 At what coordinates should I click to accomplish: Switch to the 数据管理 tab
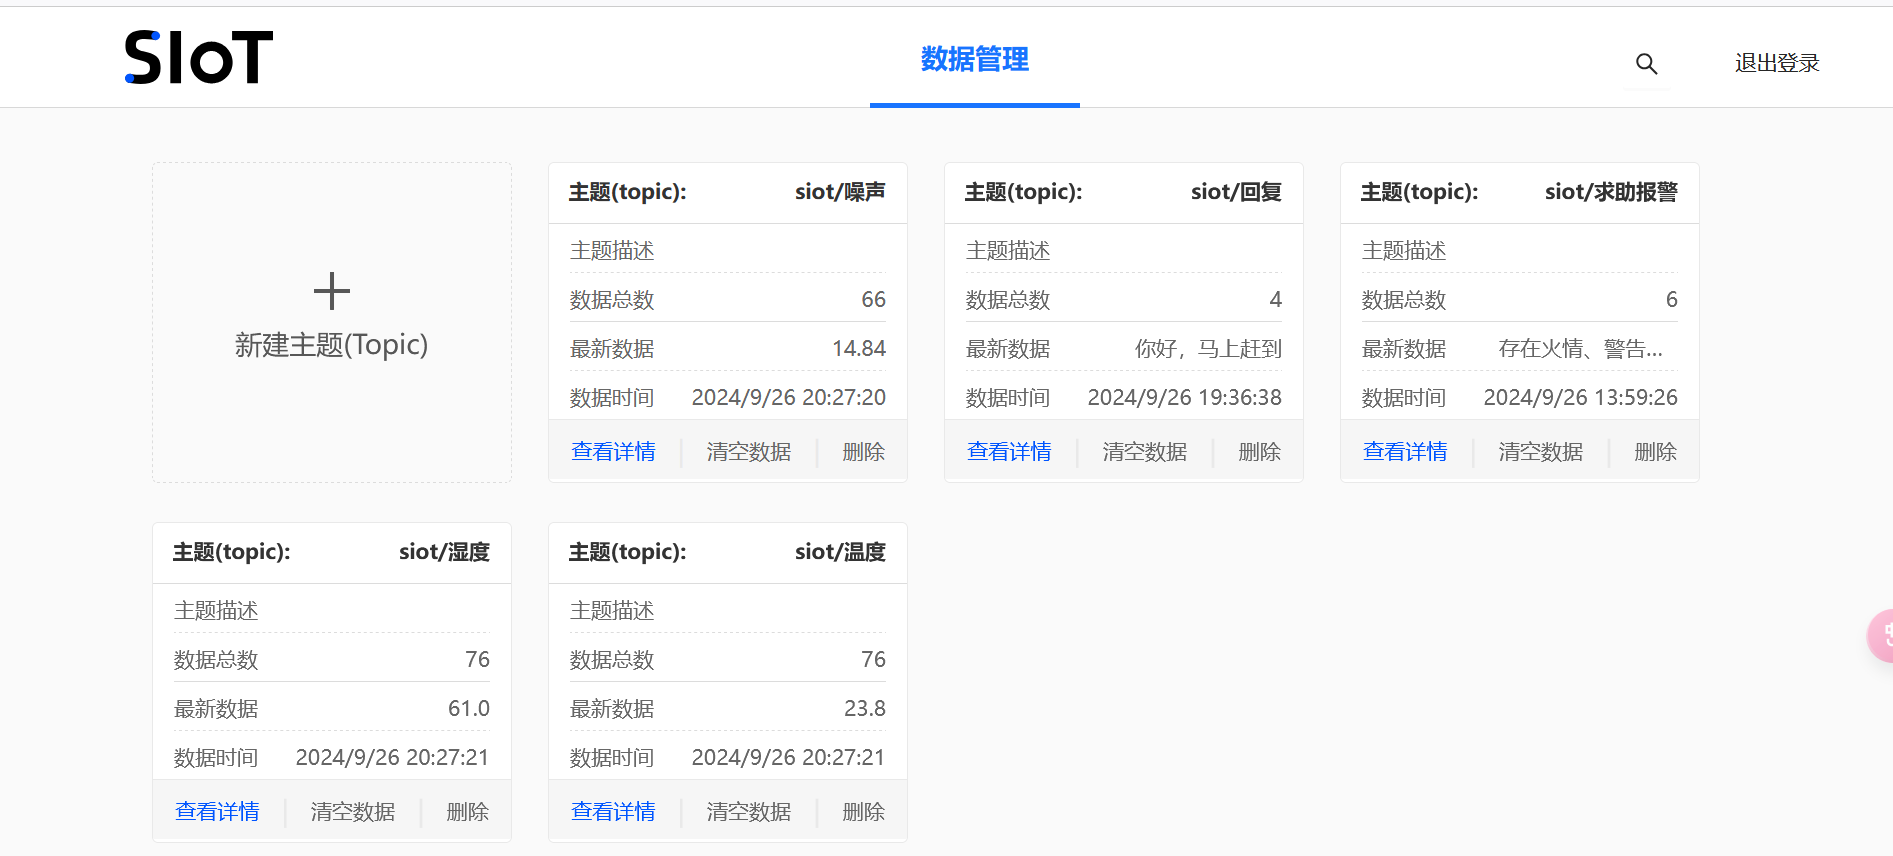click(975, 60)
